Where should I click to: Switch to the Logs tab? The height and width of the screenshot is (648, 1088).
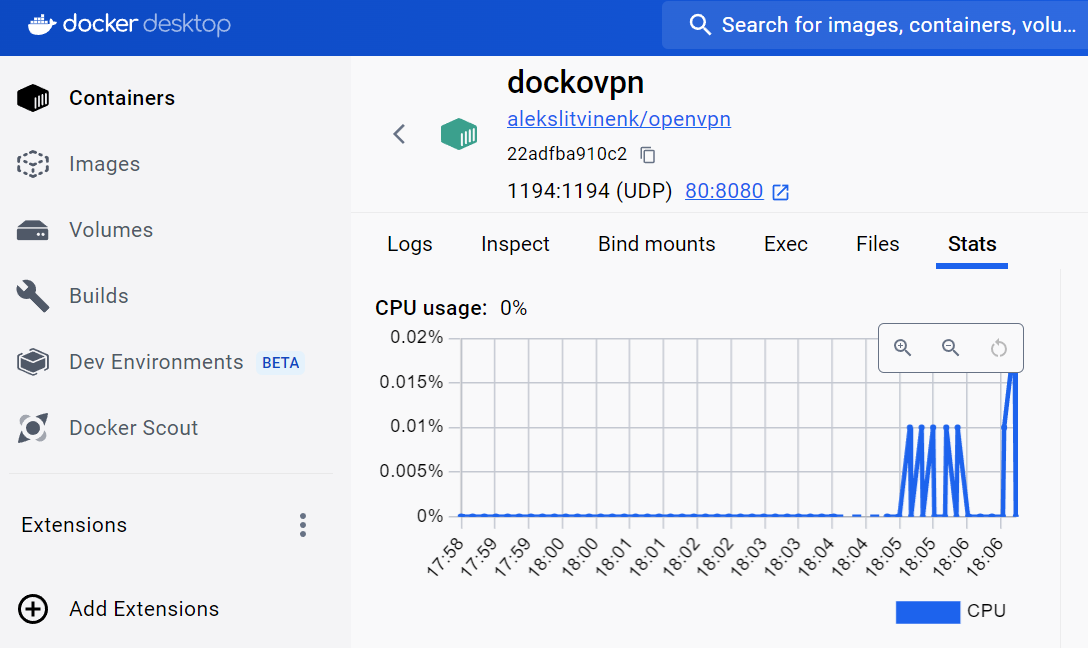point(410,244)
